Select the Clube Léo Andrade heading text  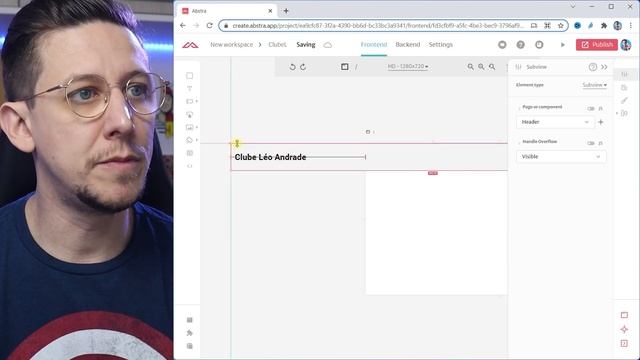click(270, 157)
